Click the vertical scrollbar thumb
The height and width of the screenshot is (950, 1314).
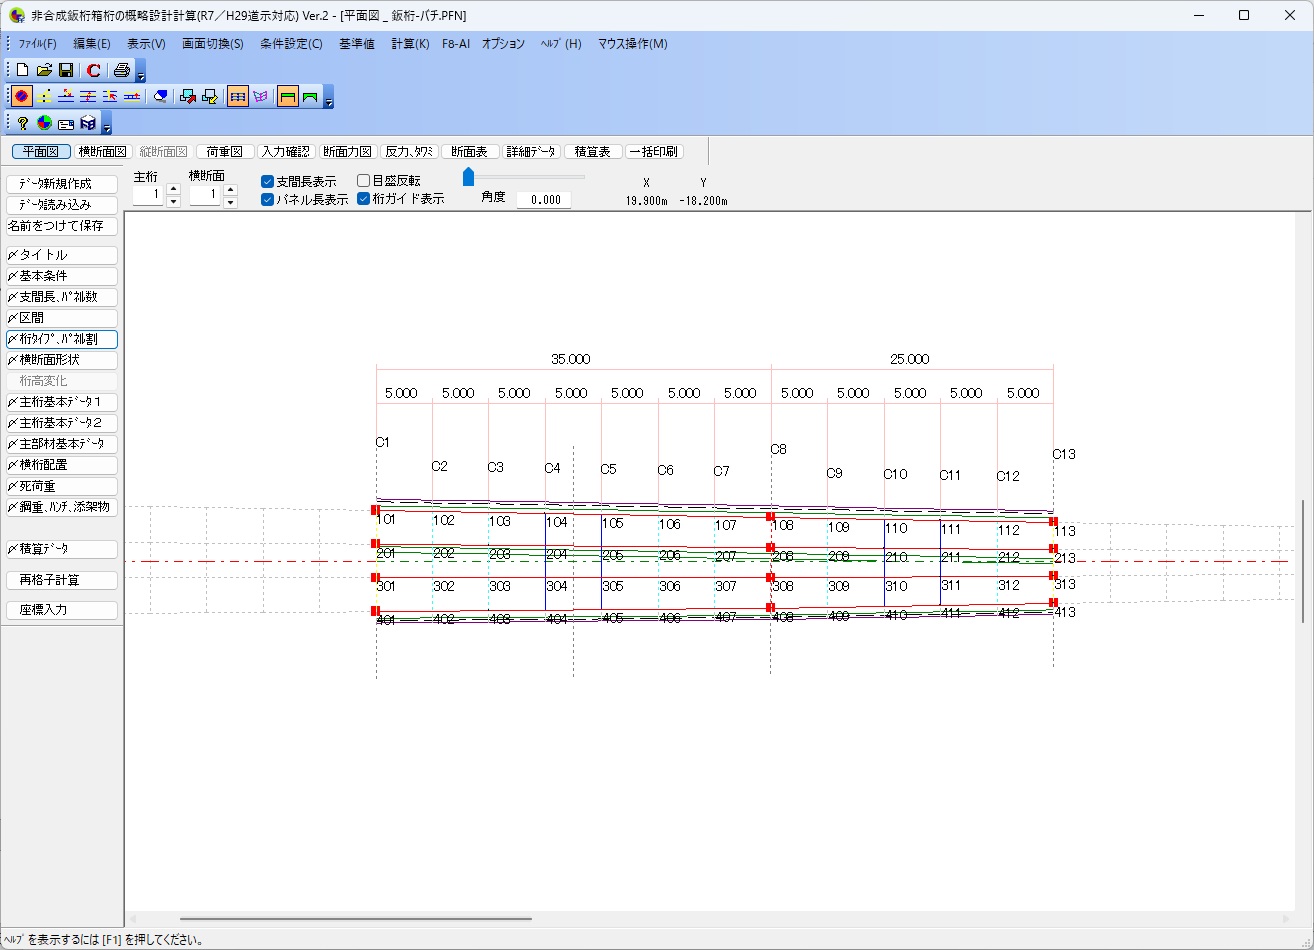click(1303, 561)
